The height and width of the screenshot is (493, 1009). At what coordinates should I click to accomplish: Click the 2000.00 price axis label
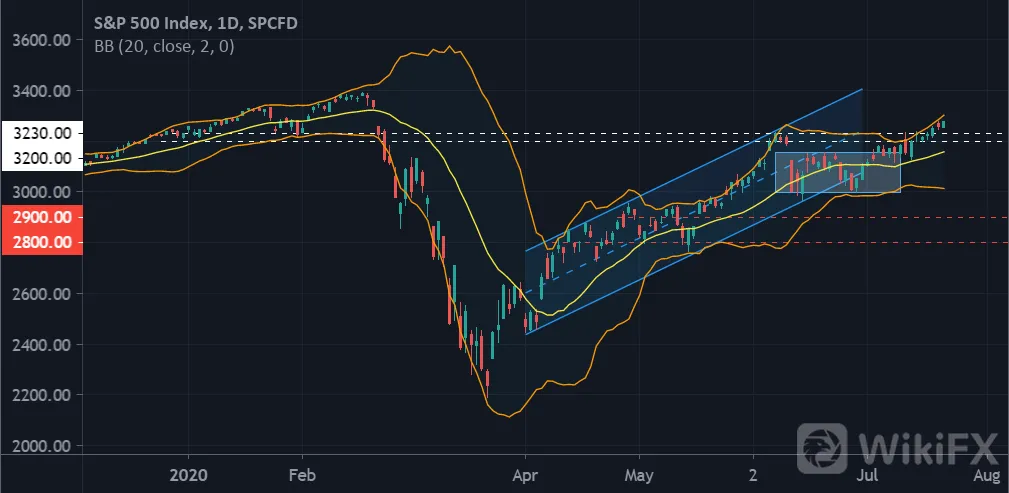point(42,445)
